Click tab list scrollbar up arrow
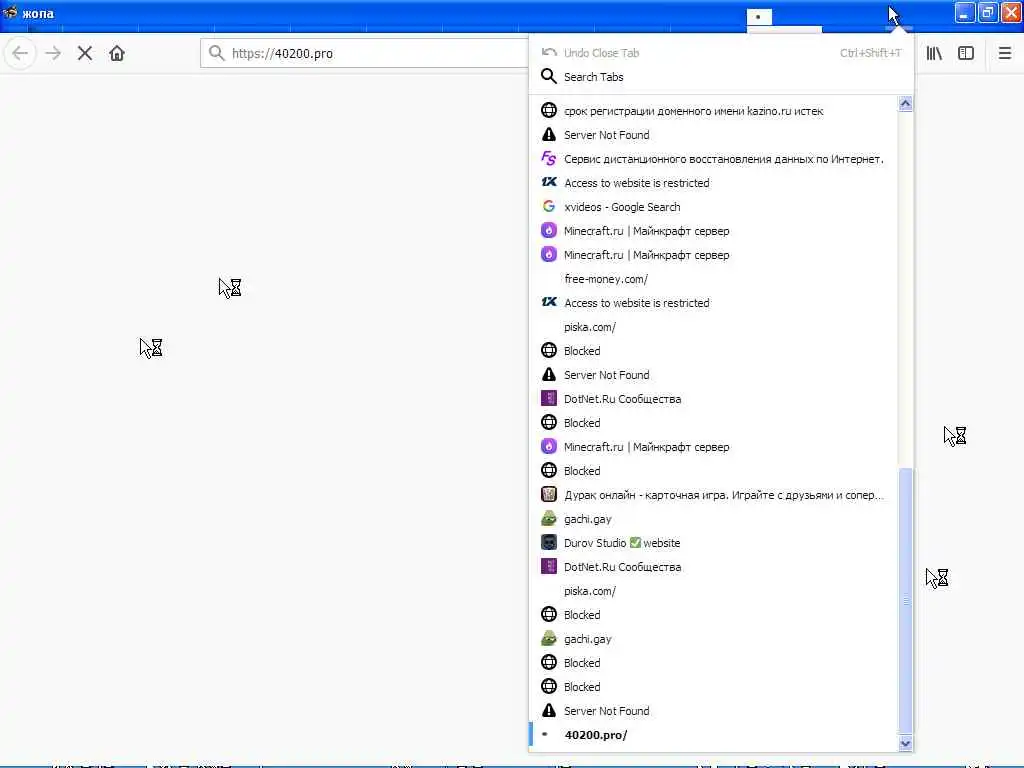Image resolution: width=1024 pixels, height=768 pixels. 905,104
